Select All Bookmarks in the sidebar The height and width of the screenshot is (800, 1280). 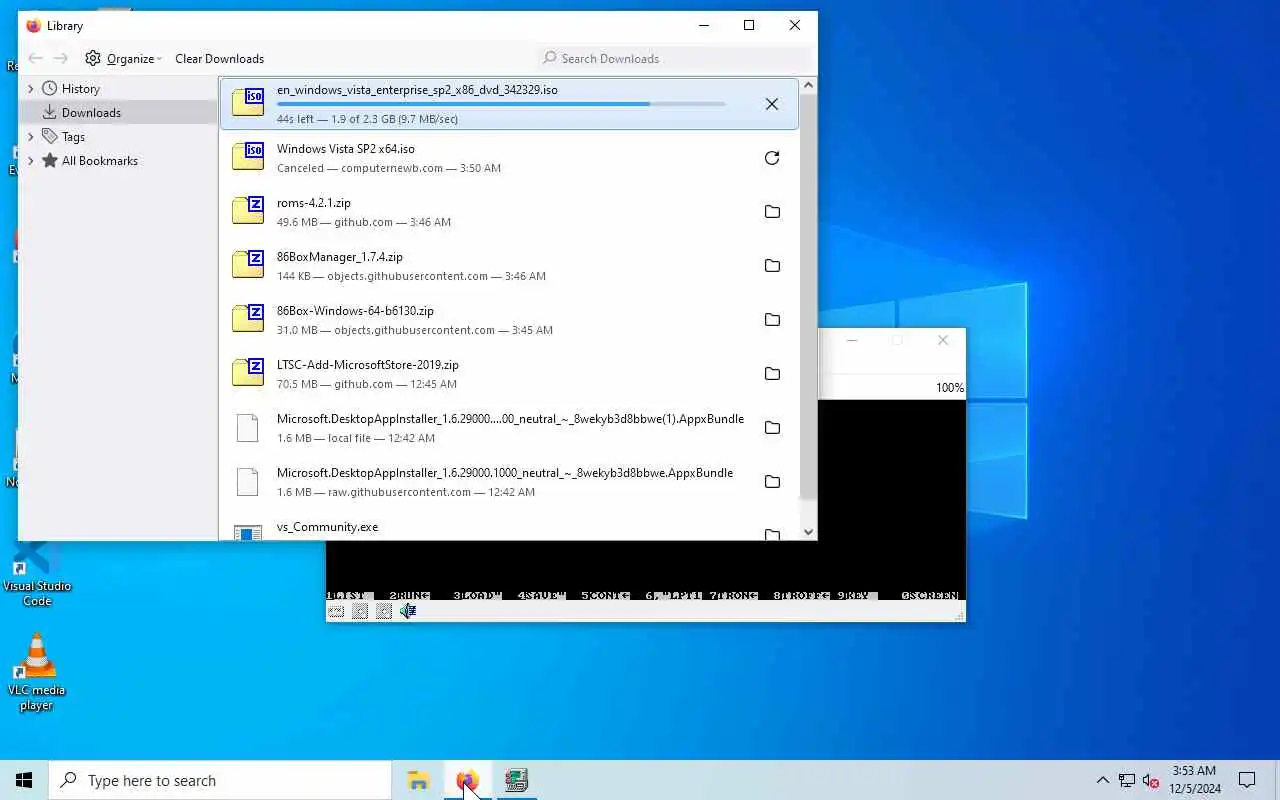[x=99, y=160]
